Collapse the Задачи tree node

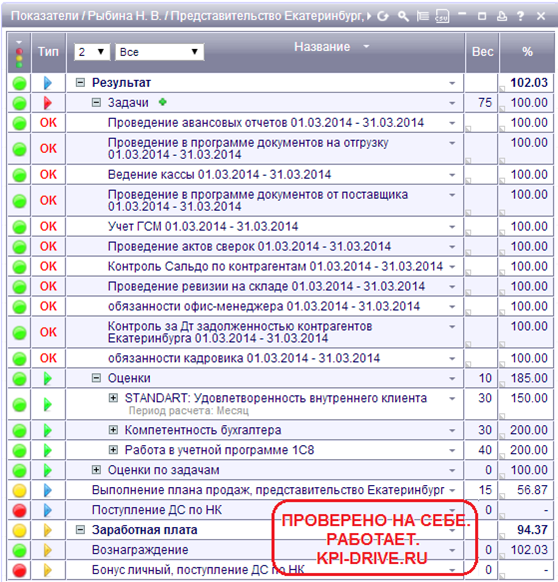(96, 102)
